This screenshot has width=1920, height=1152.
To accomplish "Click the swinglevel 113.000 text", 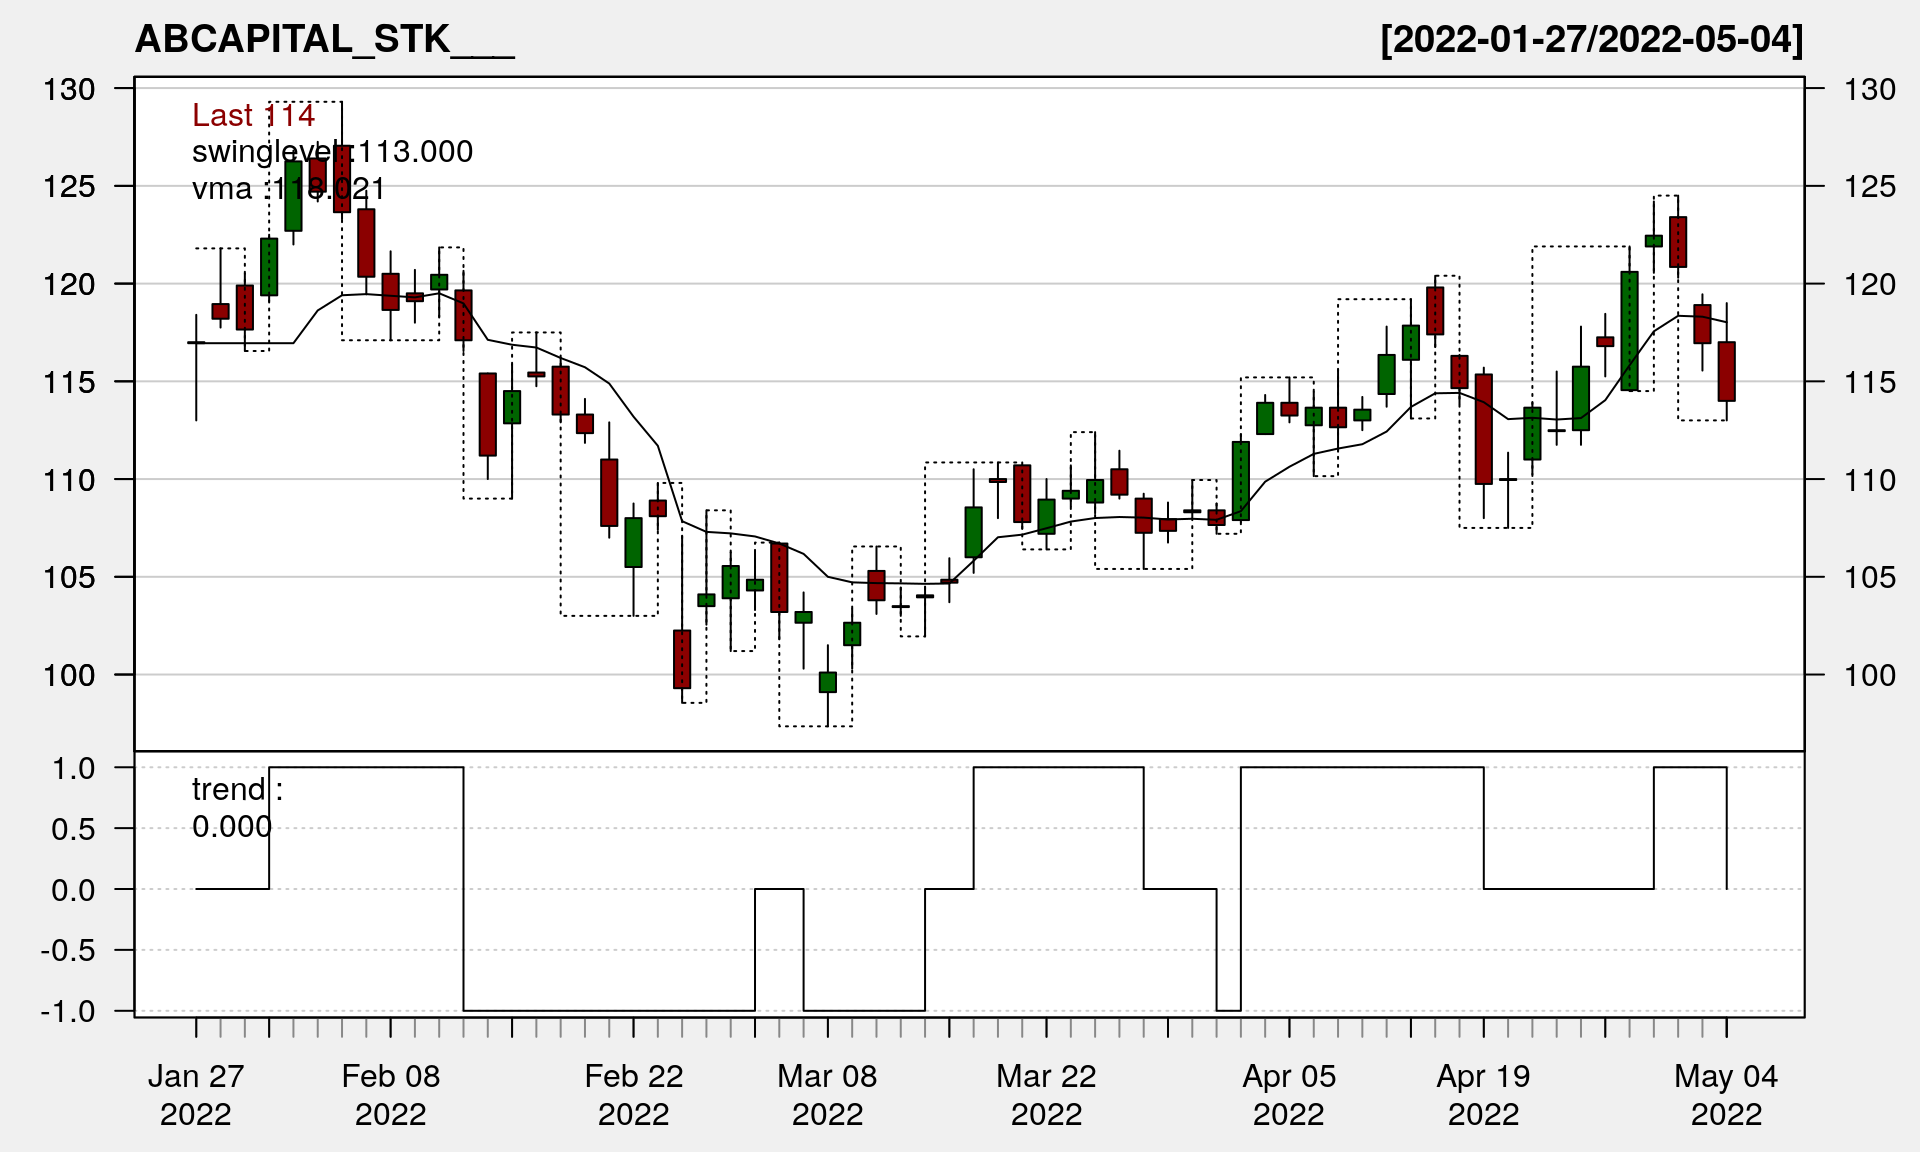I will pos(332,152).
